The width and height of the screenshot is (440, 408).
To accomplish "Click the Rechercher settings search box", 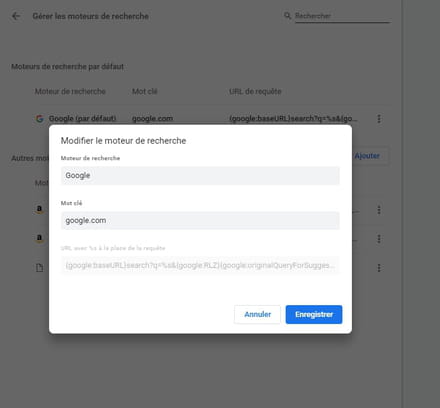I will (x=342, y=16).
